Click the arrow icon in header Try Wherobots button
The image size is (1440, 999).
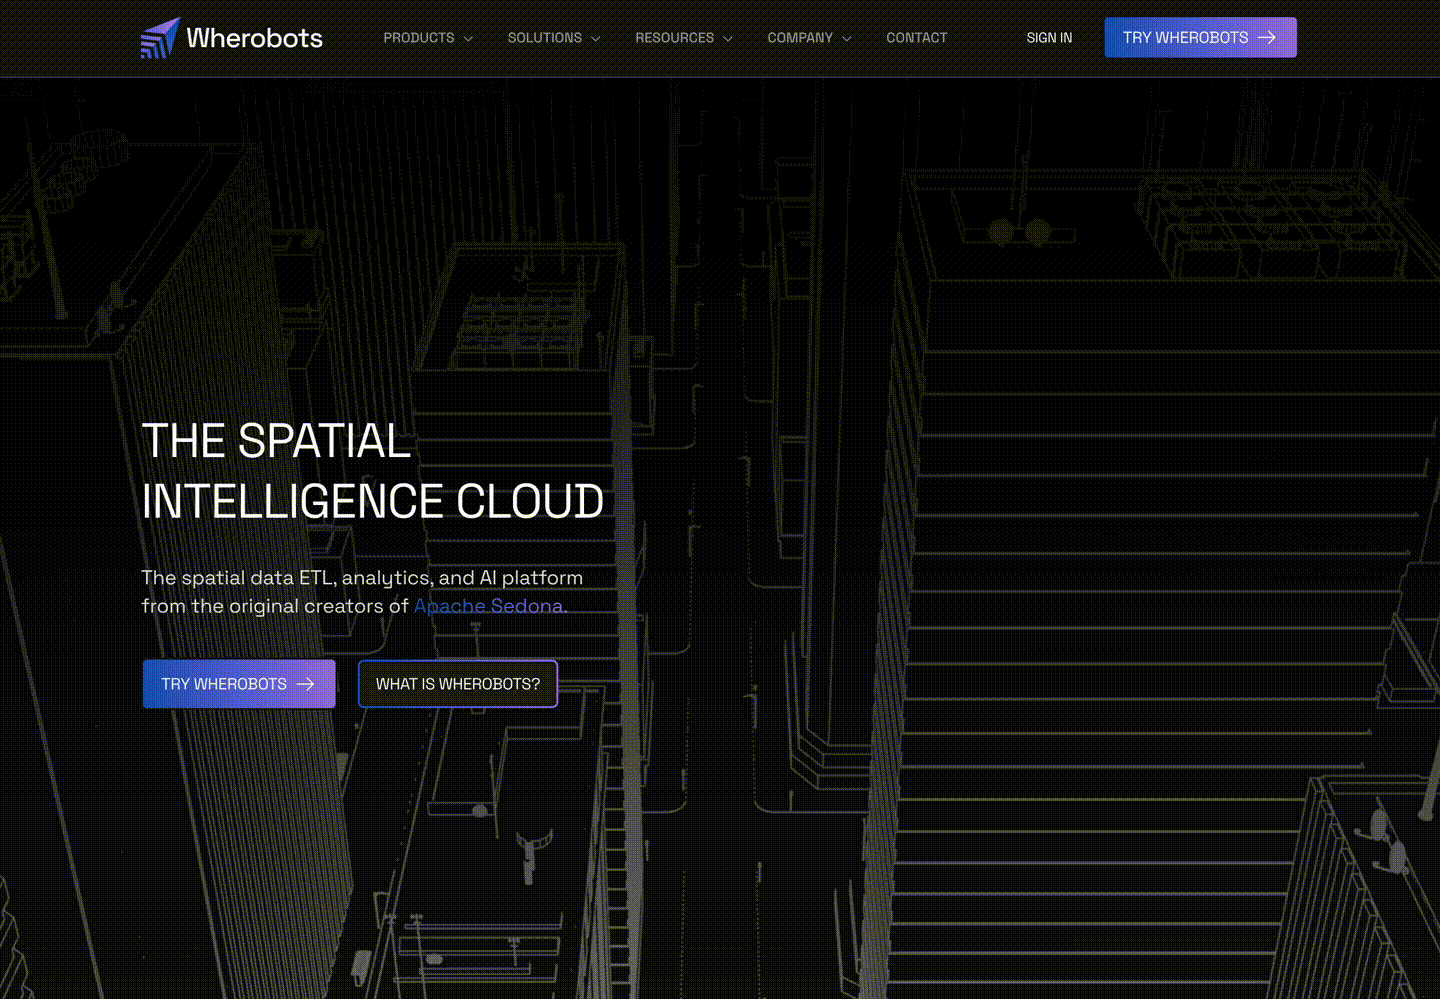point(1267,37)
